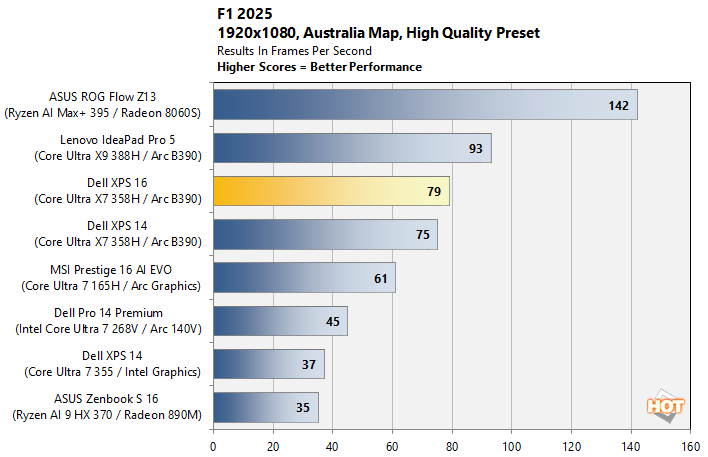
Task: Click the ASUS Zenbook S 16 bar
Action: pyautogui.click(x=266, y=407)
